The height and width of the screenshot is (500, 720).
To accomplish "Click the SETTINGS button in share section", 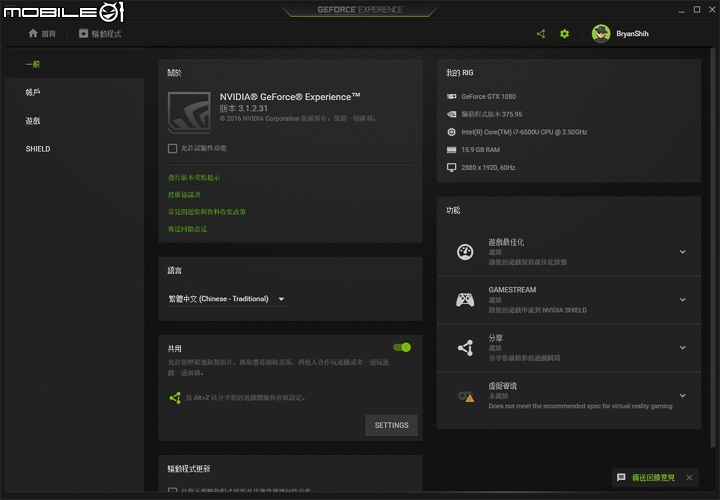I will (x=391, y=425).
